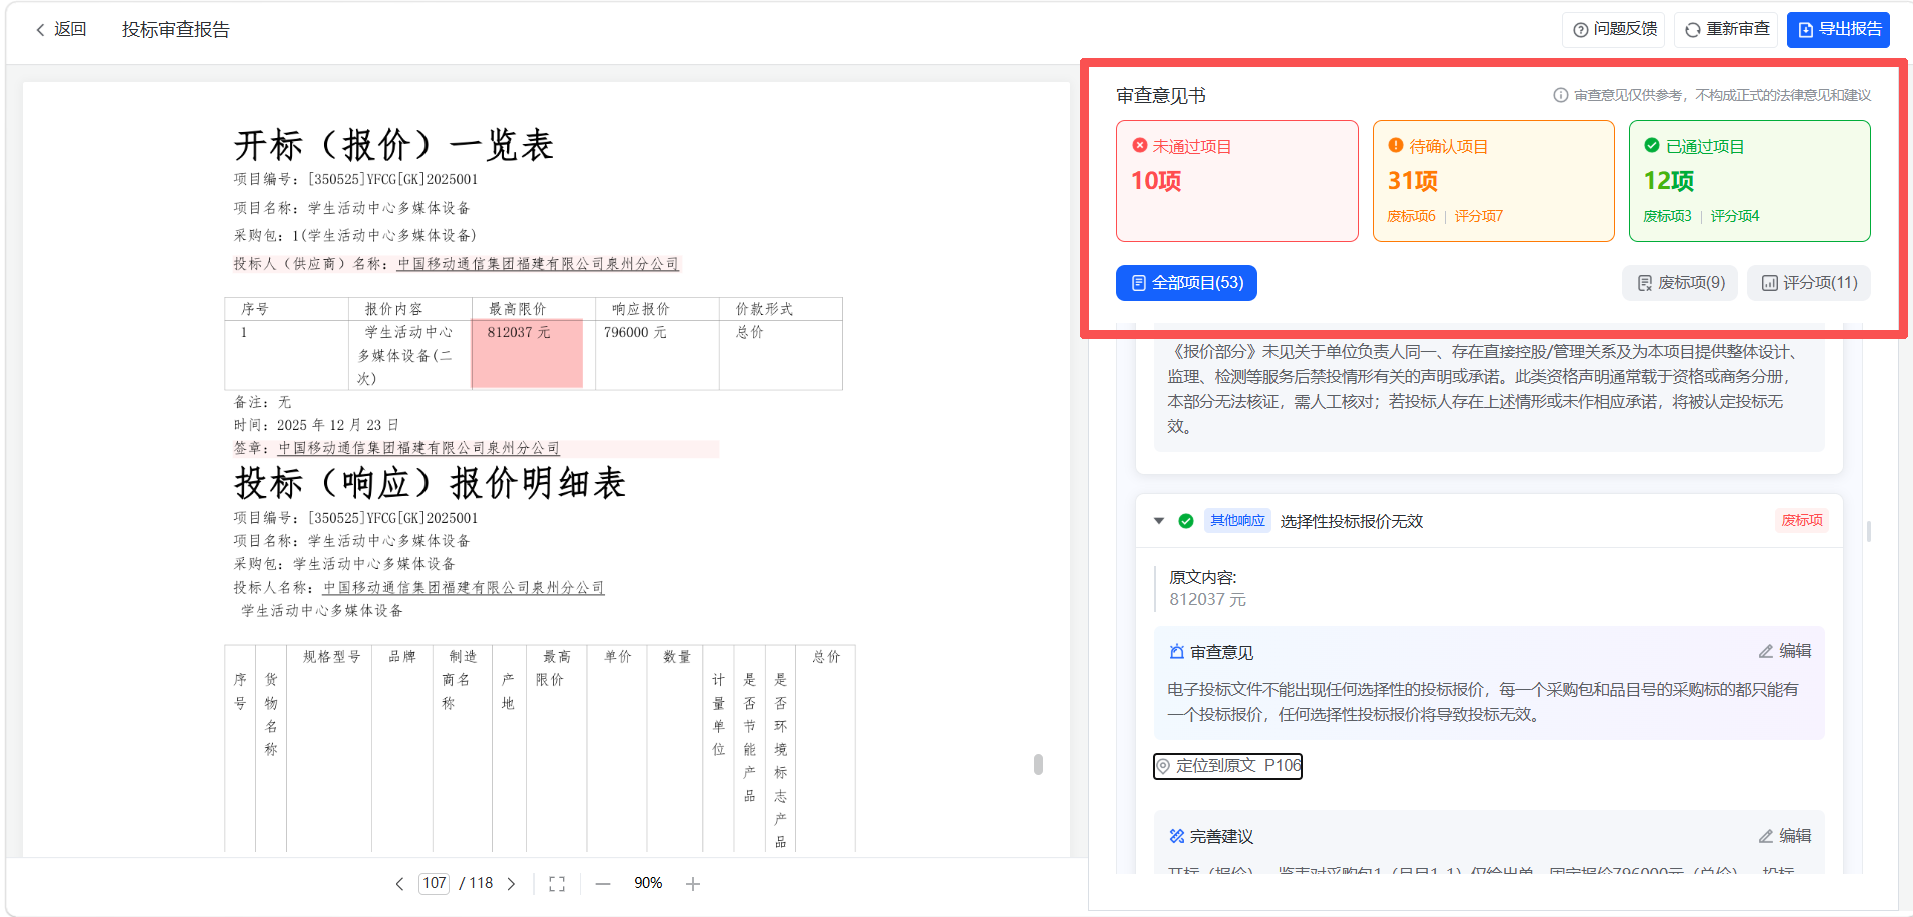This screenshot has width=1913, height=917.
Task: Go to next page arrow
Action: (x=511, y=884)
